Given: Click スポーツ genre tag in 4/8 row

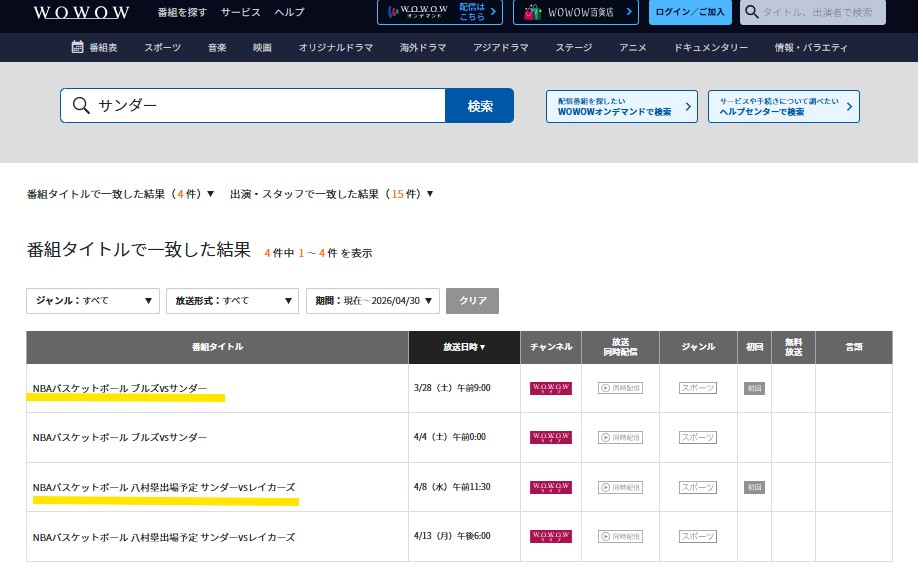Looking at the screenshot, I should click(698, 487).
